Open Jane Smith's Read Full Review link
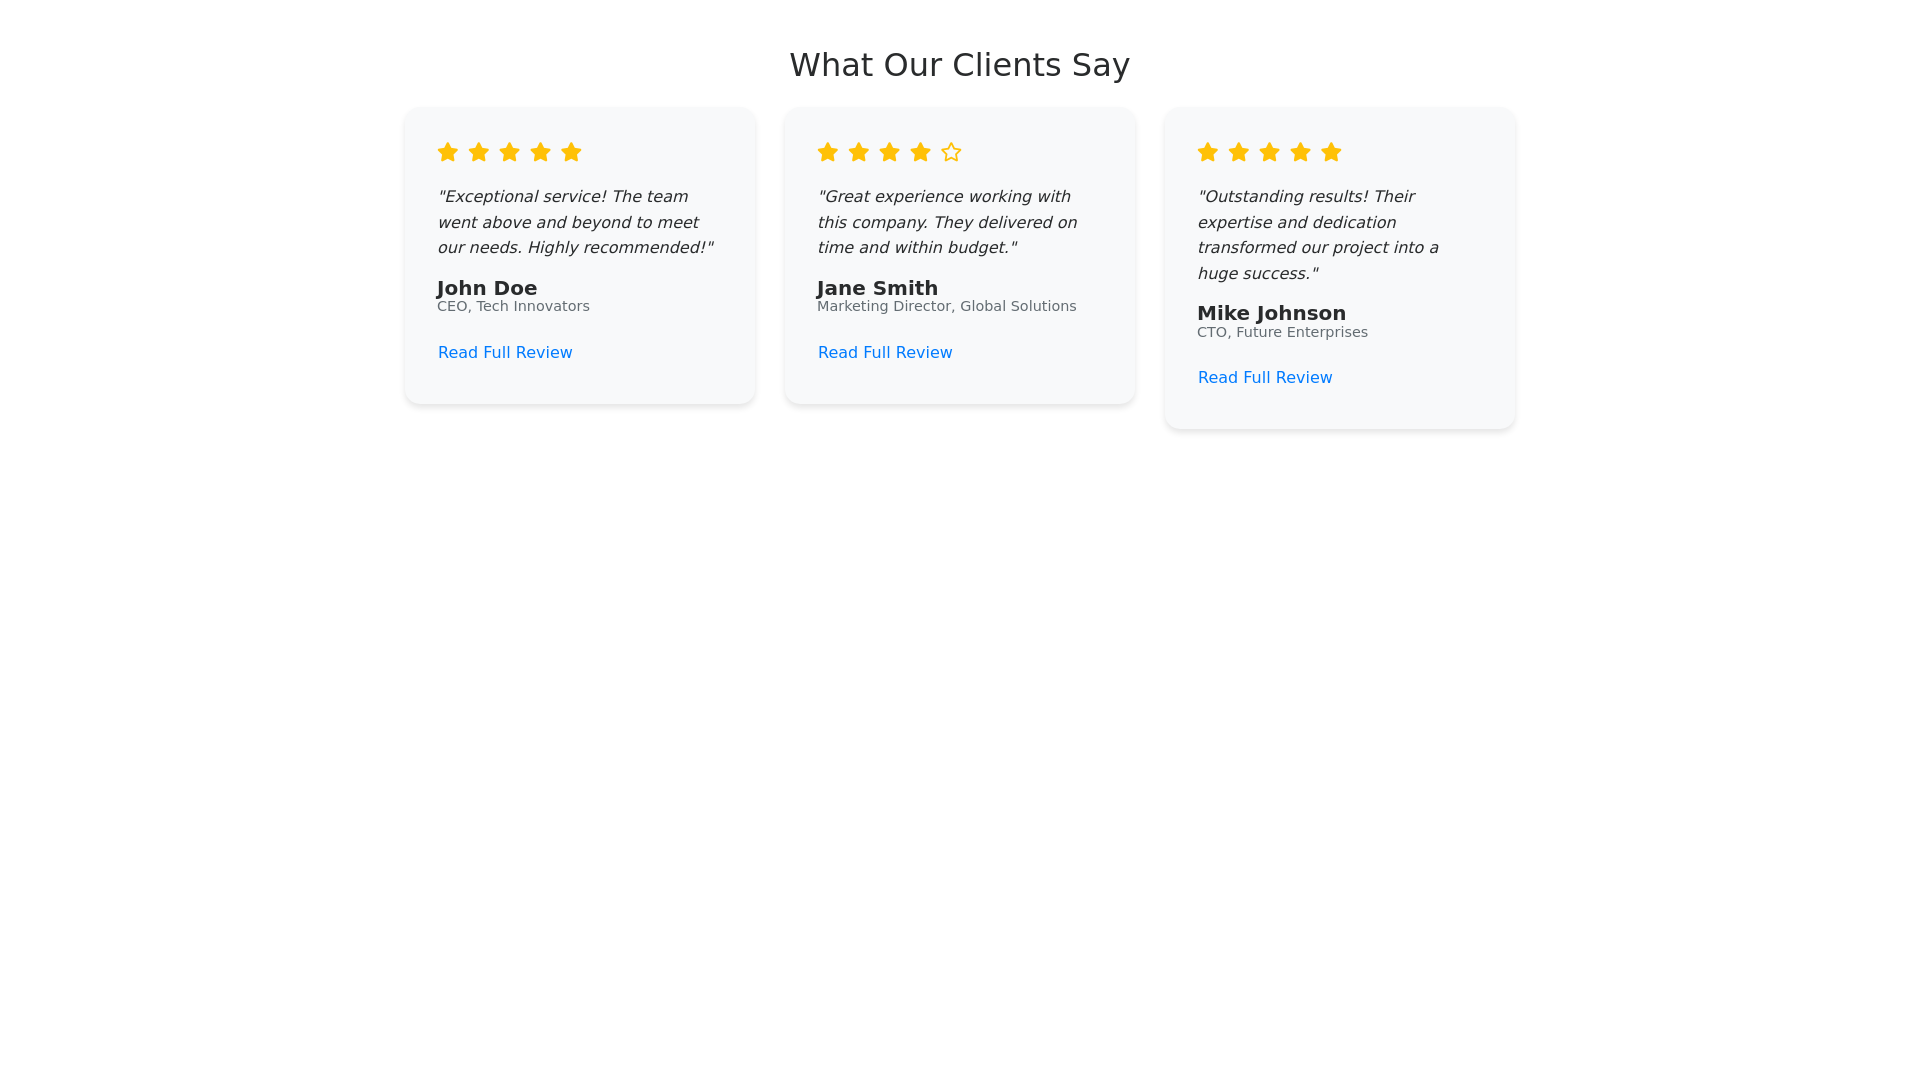Viewport: 1920px width, 1080px height. pyautogui.click(x=885, y=352)
